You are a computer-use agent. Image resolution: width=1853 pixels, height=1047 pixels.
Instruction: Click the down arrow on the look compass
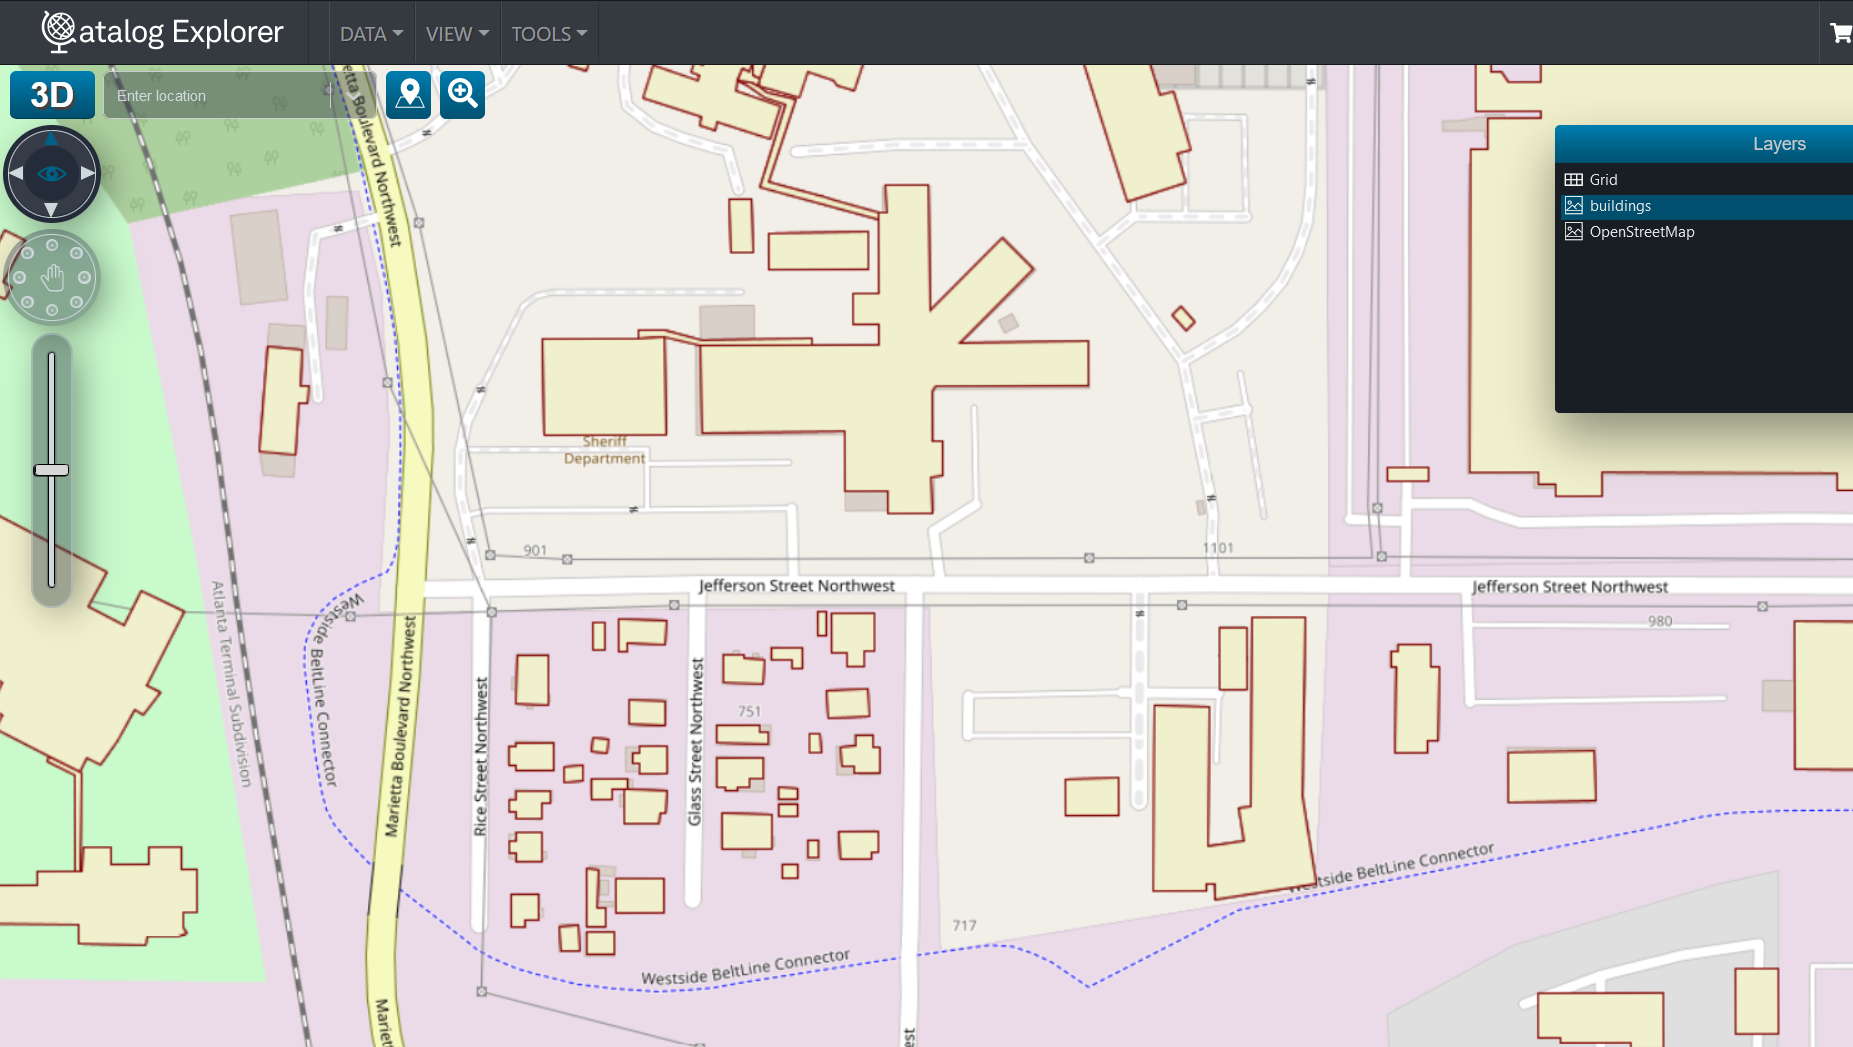(52, 209)
